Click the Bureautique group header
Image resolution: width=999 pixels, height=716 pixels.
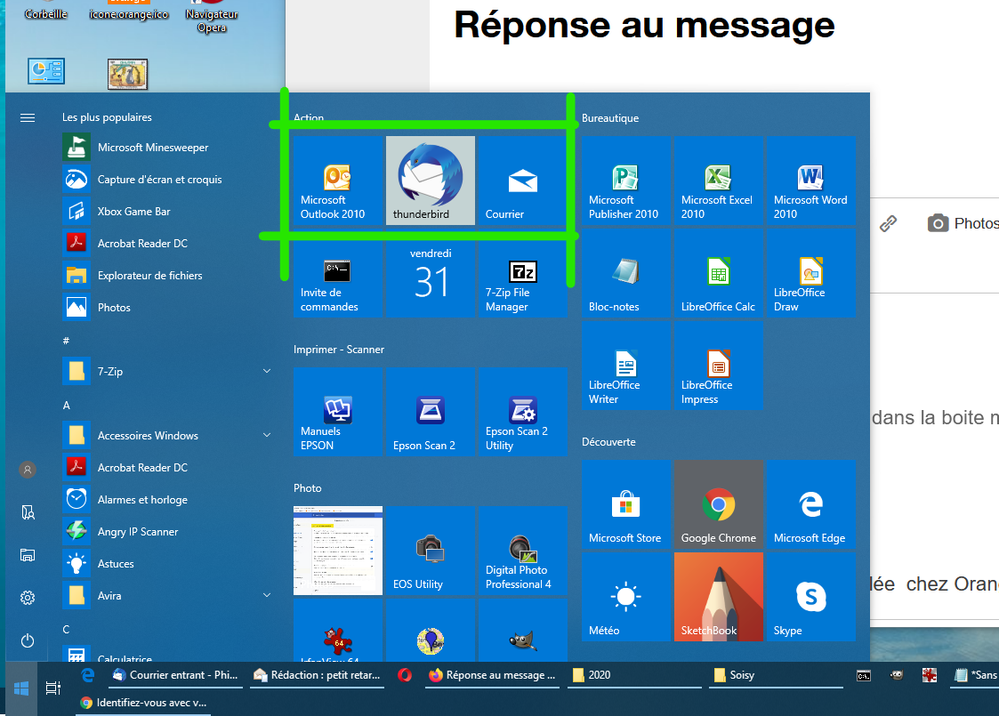click(610, 118)
